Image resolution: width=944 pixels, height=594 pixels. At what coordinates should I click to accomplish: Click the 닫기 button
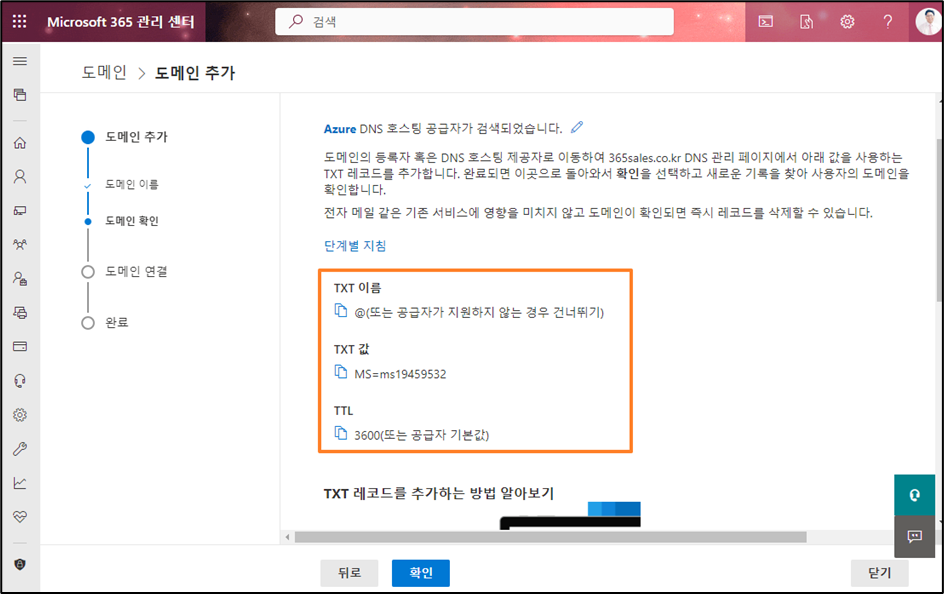[x=880, y=573]
